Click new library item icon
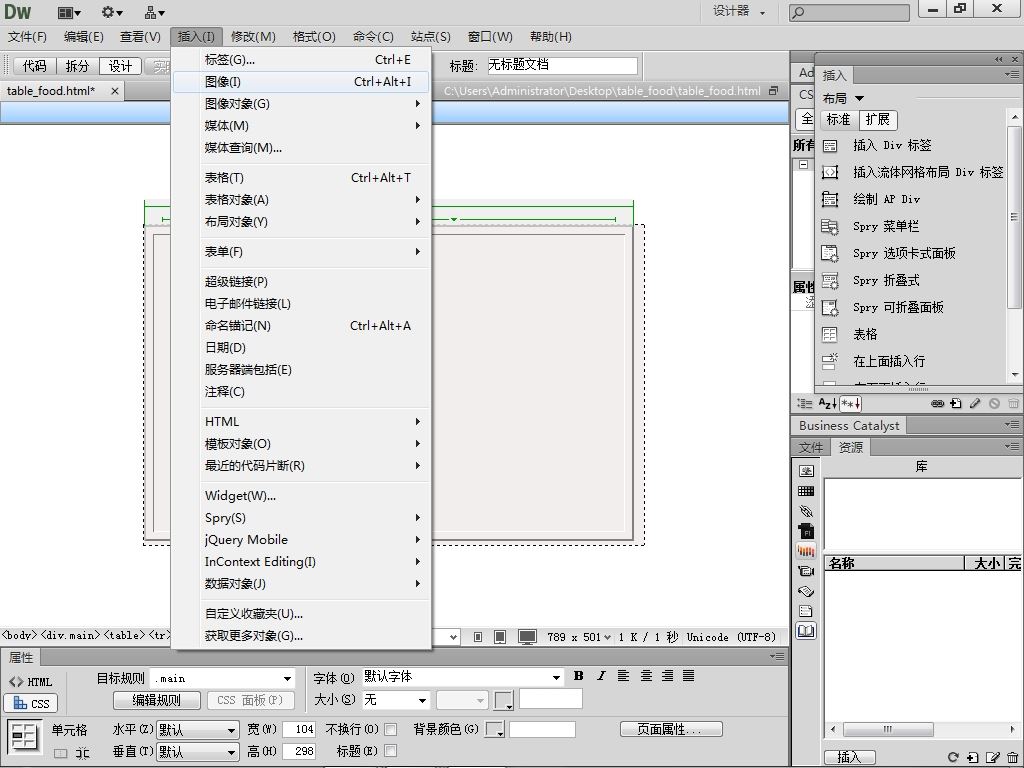Image resolution: width=1024 pixels, height=768 pixels. (973, 757)
